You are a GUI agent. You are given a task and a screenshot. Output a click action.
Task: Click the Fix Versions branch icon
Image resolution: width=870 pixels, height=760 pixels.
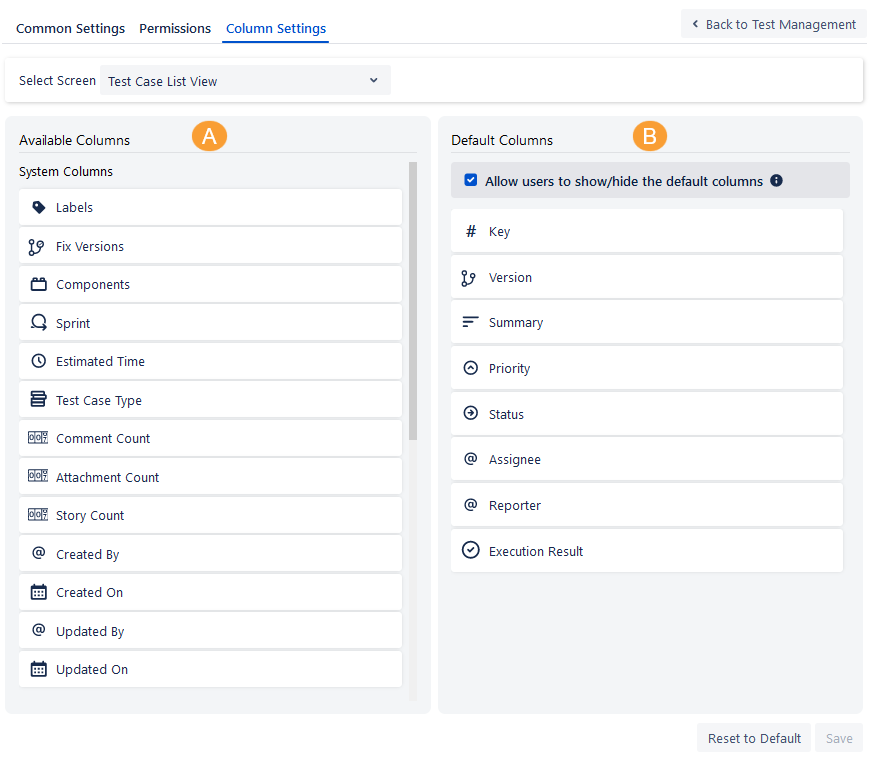tap(37, 247)
